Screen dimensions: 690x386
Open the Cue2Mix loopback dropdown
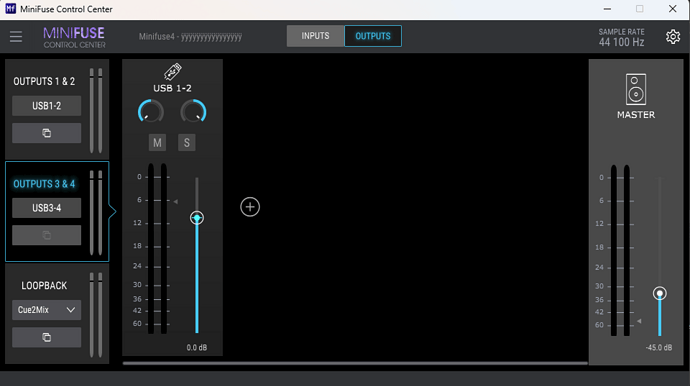[46, 310]
